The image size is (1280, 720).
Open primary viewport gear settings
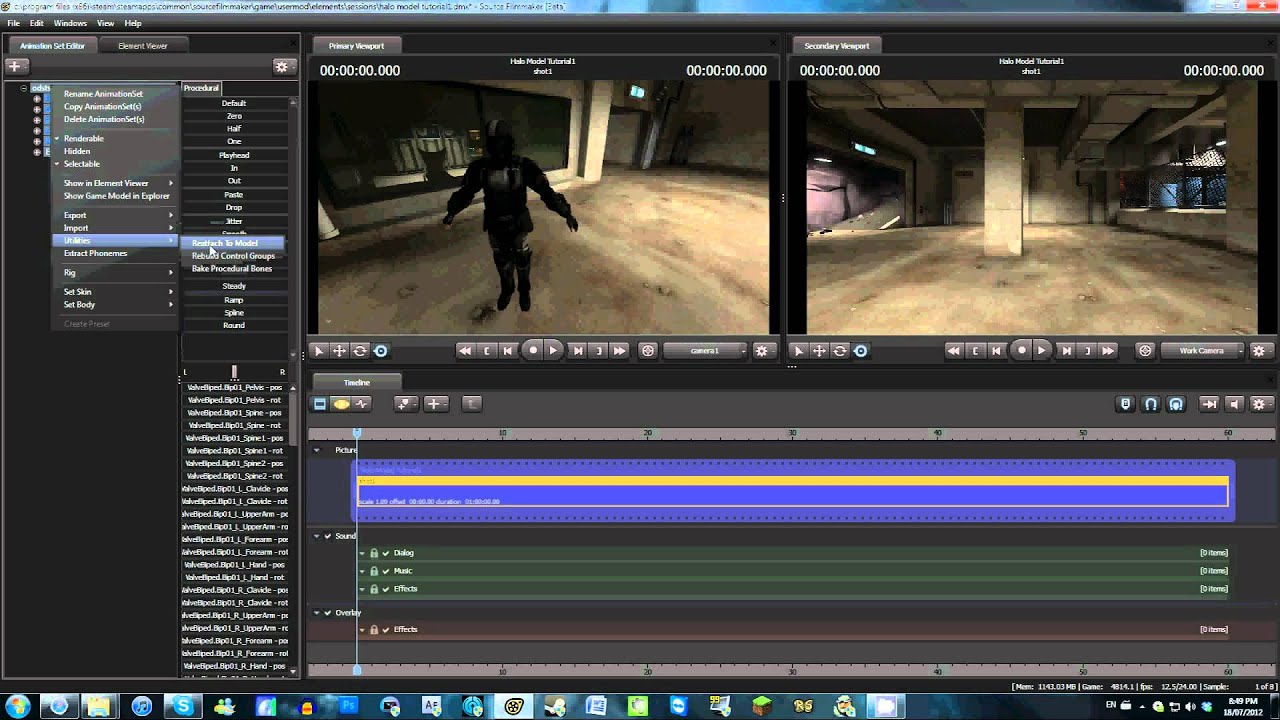point(762,351)
